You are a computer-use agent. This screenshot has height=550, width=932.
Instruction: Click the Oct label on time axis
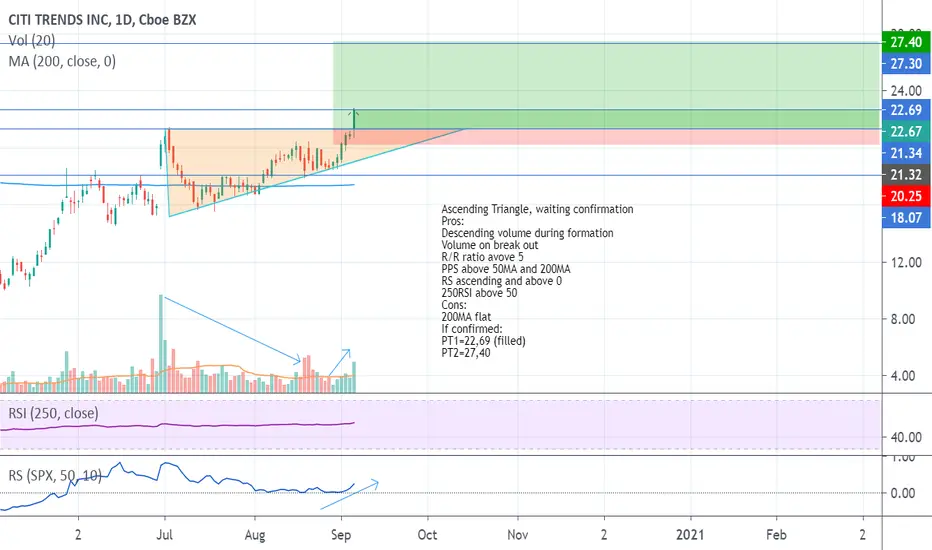pos(427,535)
